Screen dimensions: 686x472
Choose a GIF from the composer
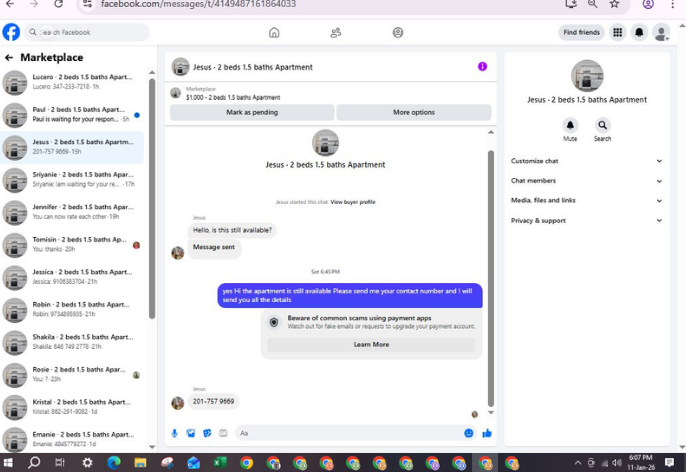point(223,433)
